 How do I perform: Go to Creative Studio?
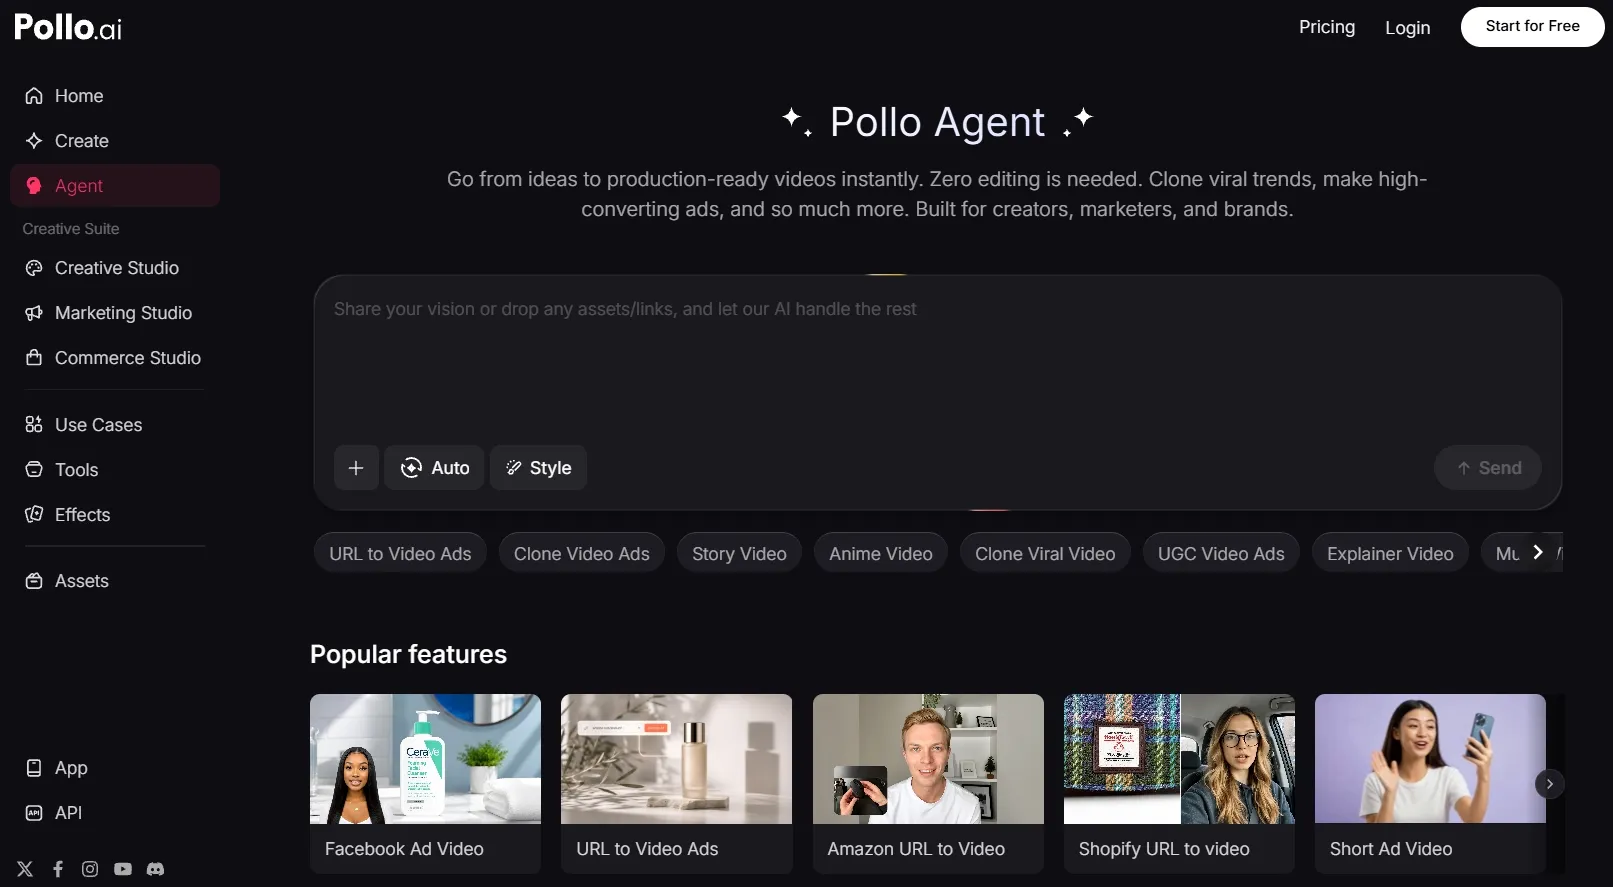coord(115,268)
